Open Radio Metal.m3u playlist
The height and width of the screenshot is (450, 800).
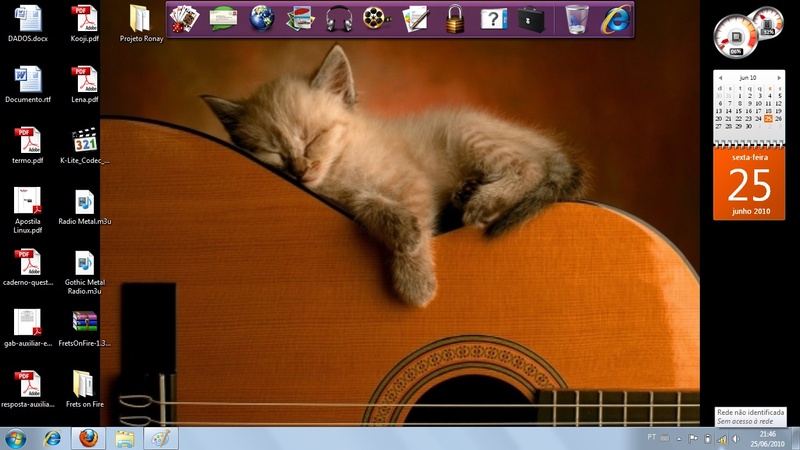pos(85,207)
